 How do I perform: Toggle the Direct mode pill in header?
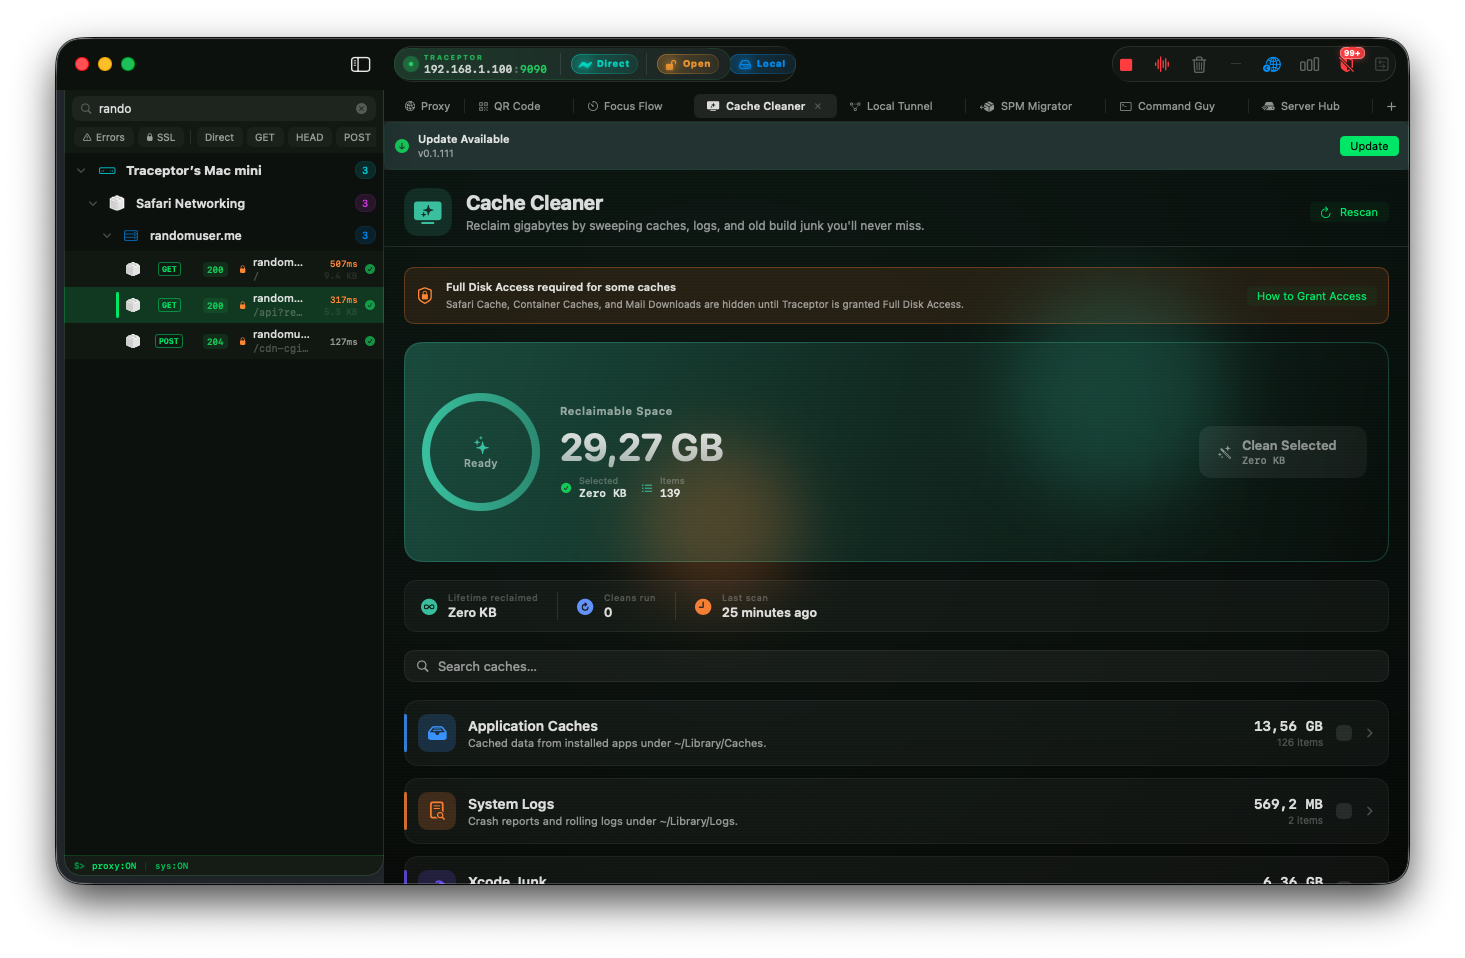(x=604, y=64)
